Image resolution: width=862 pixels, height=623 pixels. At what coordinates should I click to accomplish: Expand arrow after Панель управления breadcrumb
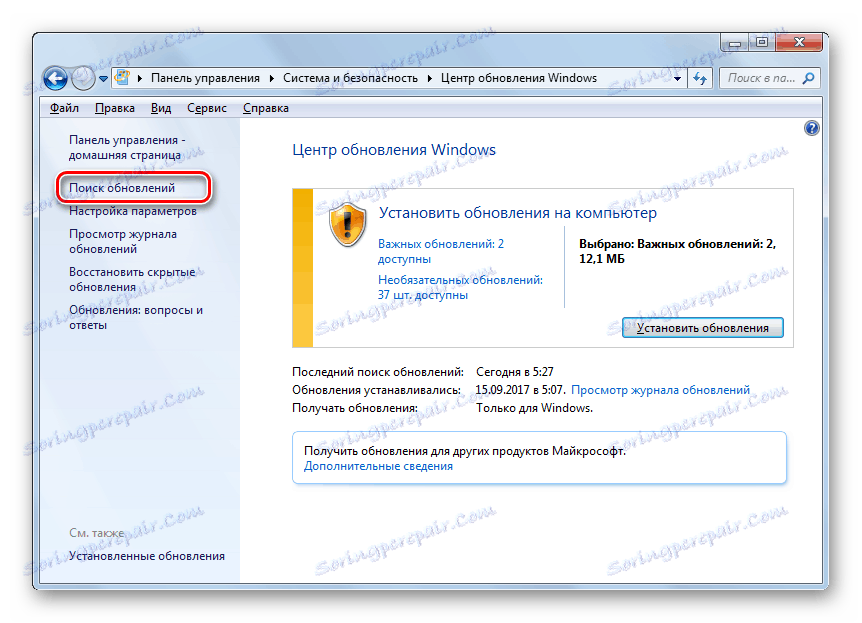272,79
